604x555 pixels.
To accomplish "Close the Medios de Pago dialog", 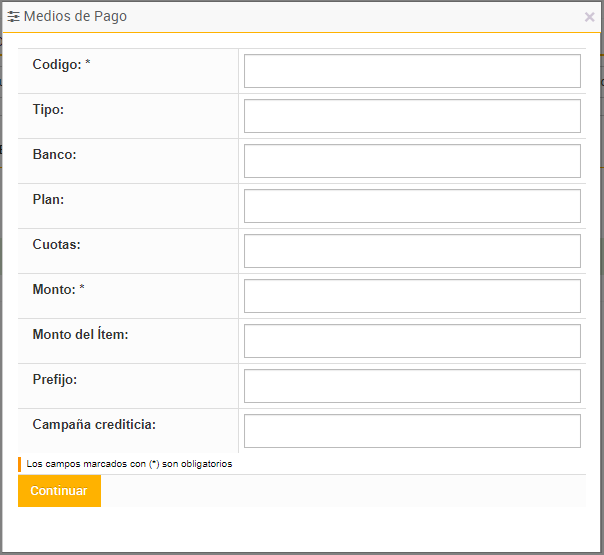I will coord(589,17).
